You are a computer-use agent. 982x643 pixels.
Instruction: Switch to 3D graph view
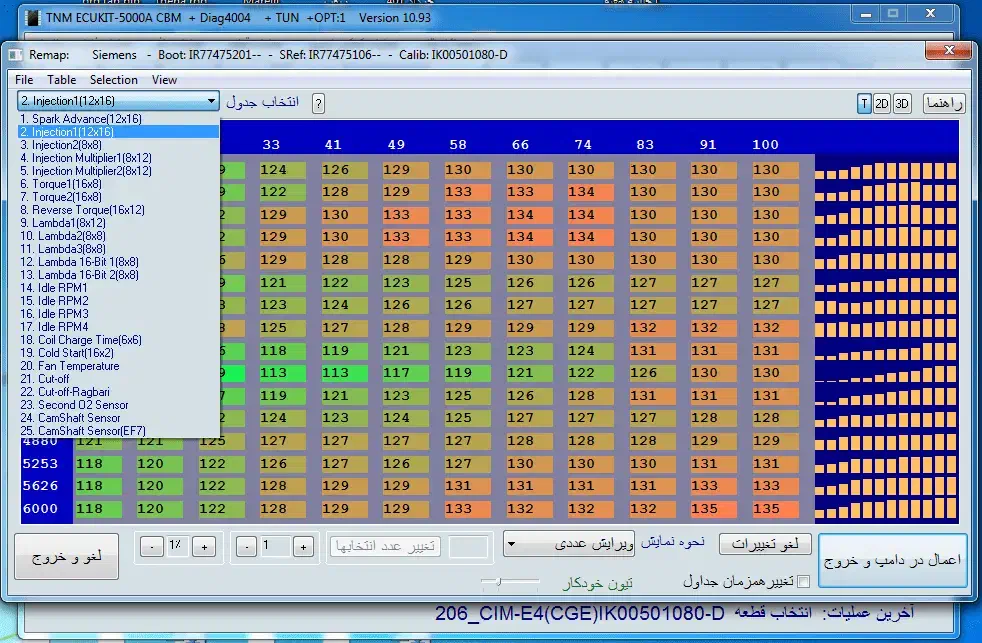901,103
